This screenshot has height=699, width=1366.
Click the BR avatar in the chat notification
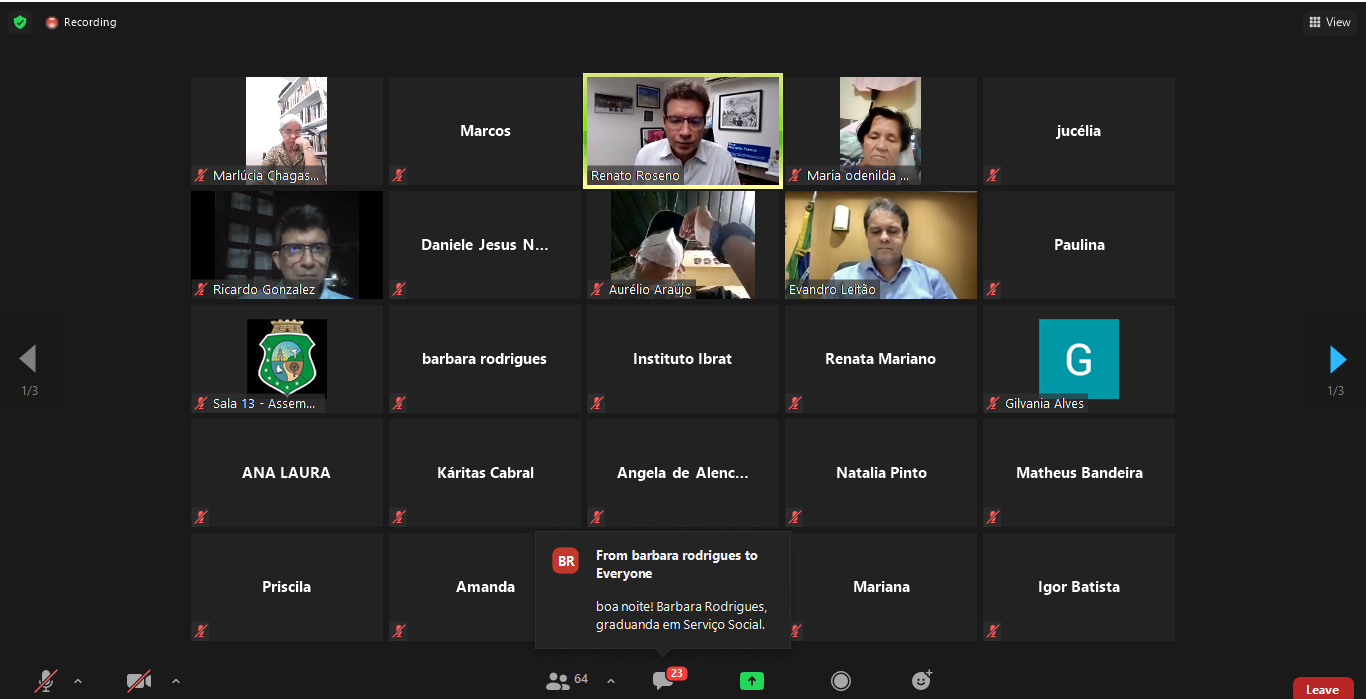coord(566,561)
